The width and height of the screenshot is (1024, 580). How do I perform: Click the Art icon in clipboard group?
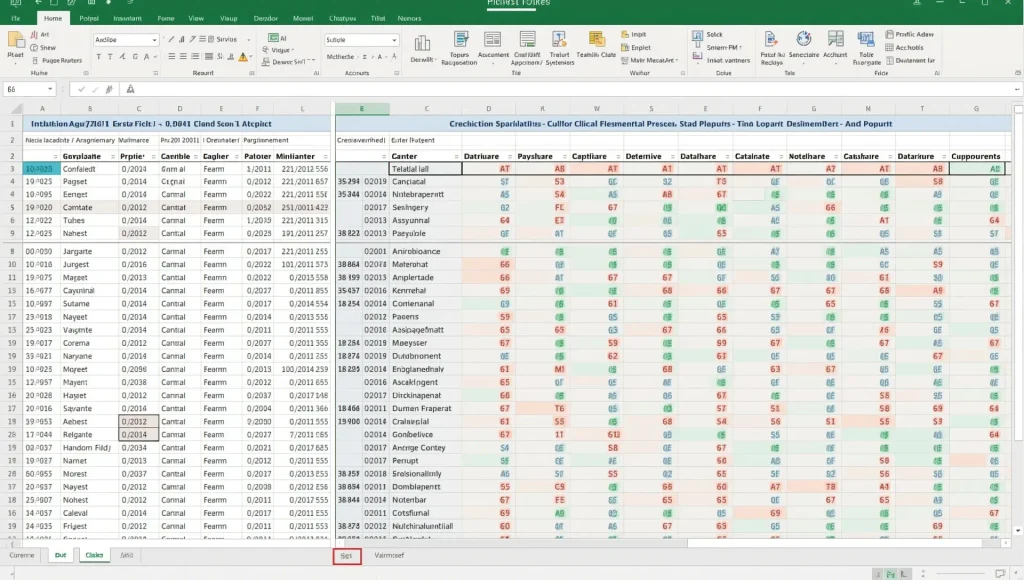coord(34,34)
